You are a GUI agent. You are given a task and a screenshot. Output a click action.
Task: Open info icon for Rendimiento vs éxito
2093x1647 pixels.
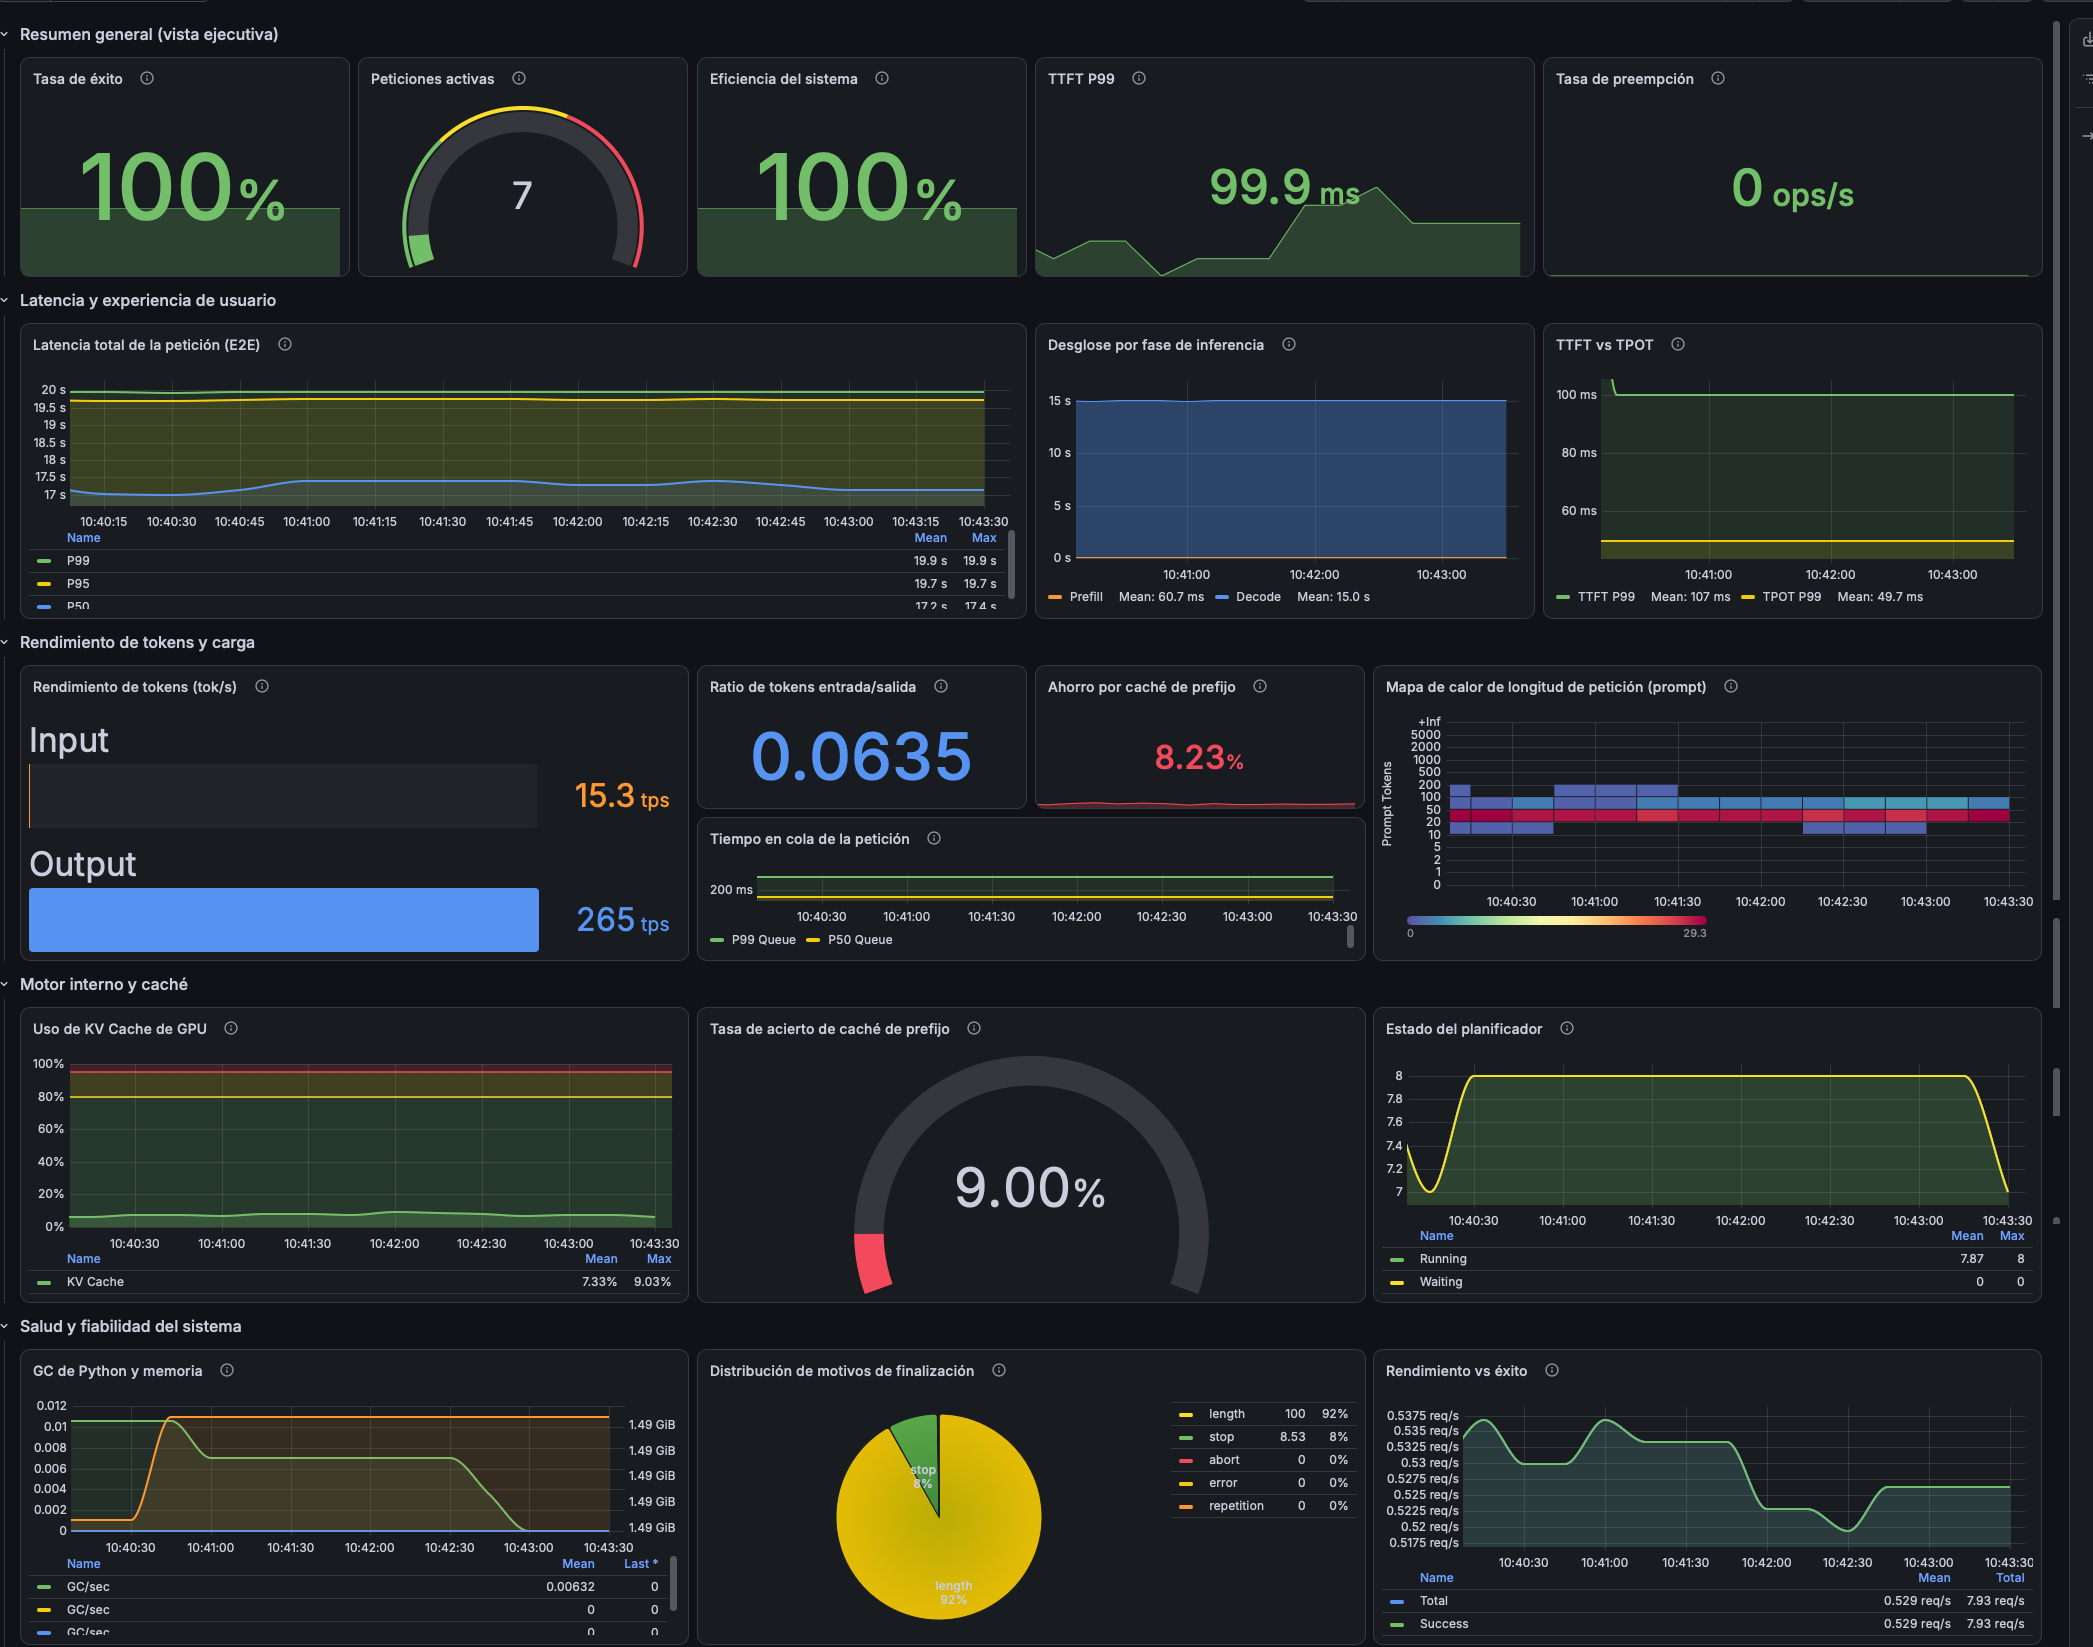click(1552, 1371)
